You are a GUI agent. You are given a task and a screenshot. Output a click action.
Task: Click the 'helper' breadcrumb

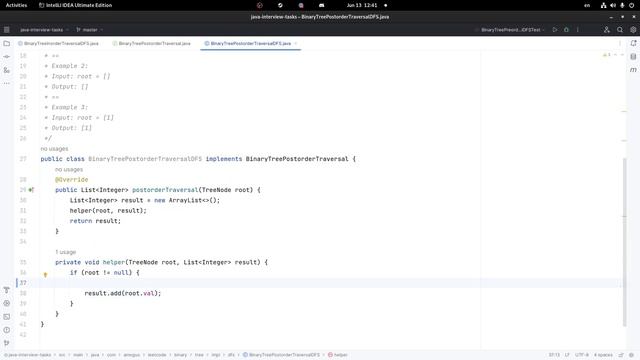[x=337, y=355]
